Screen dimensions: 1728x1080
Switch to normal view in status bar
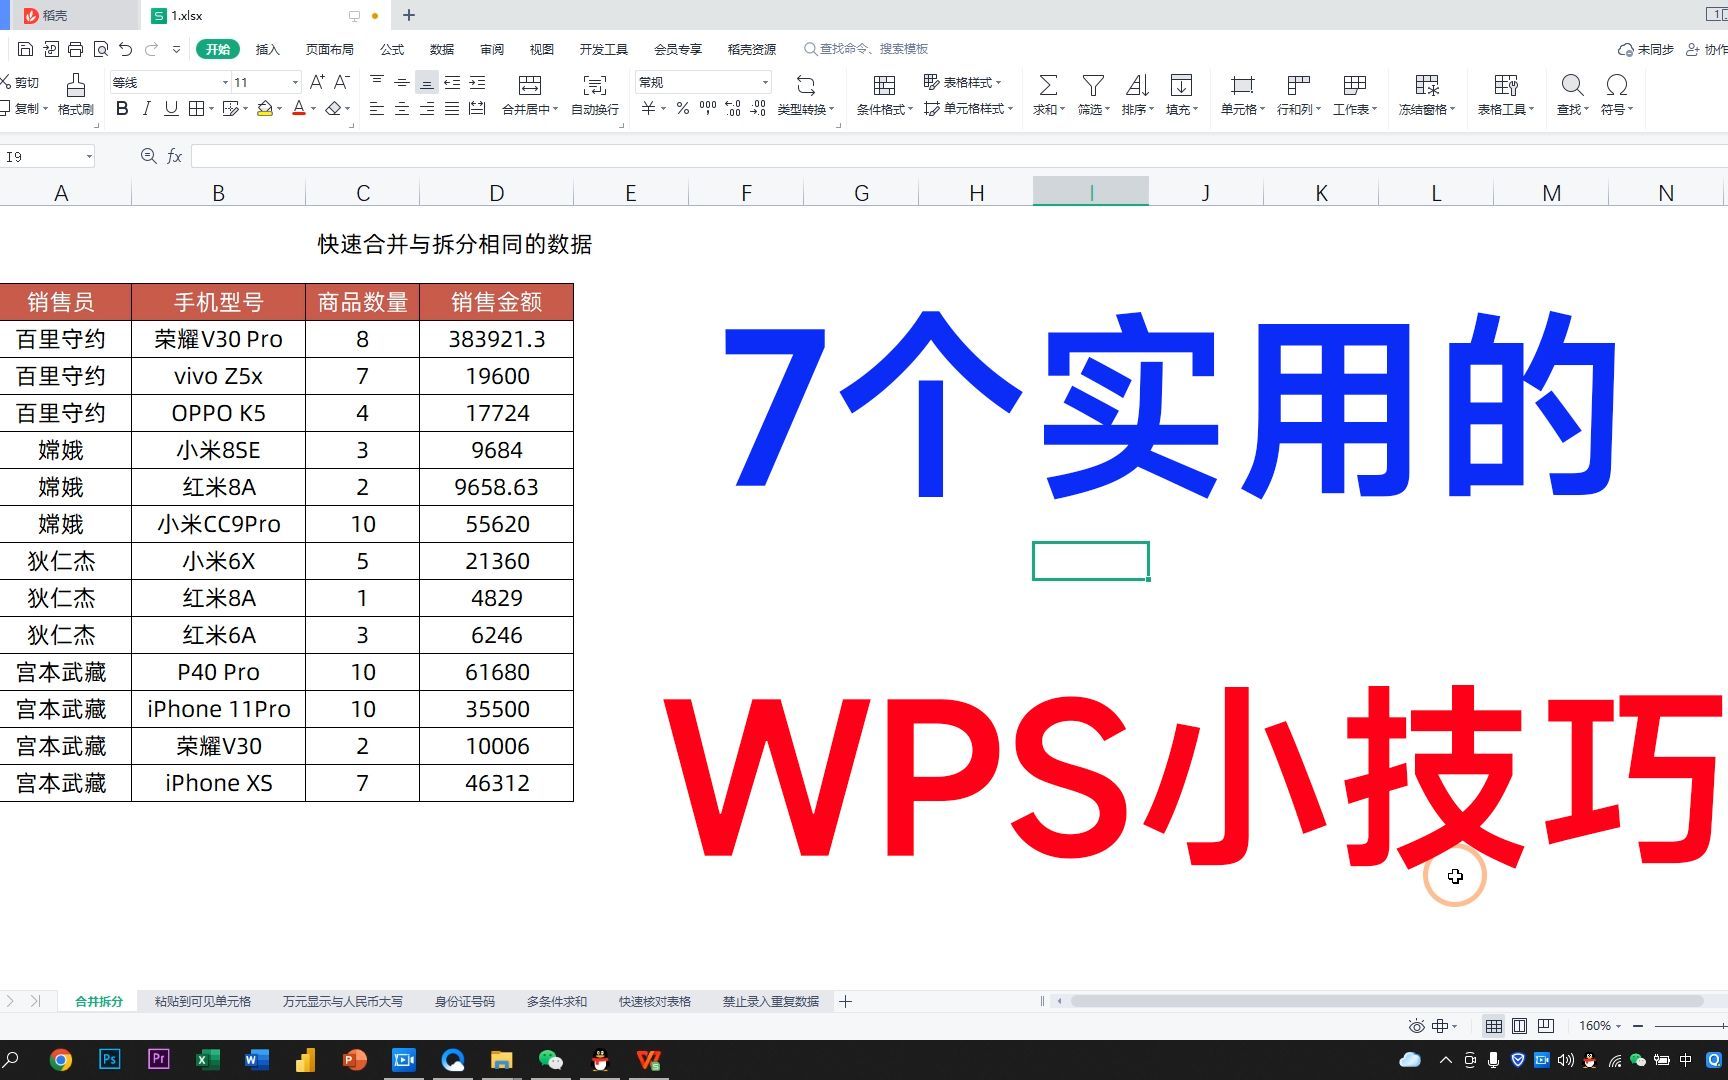pos(1493,1026)
